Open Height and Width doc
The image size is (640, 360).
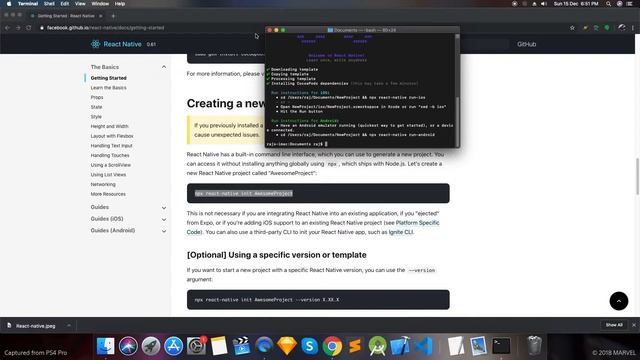(109, 126)
